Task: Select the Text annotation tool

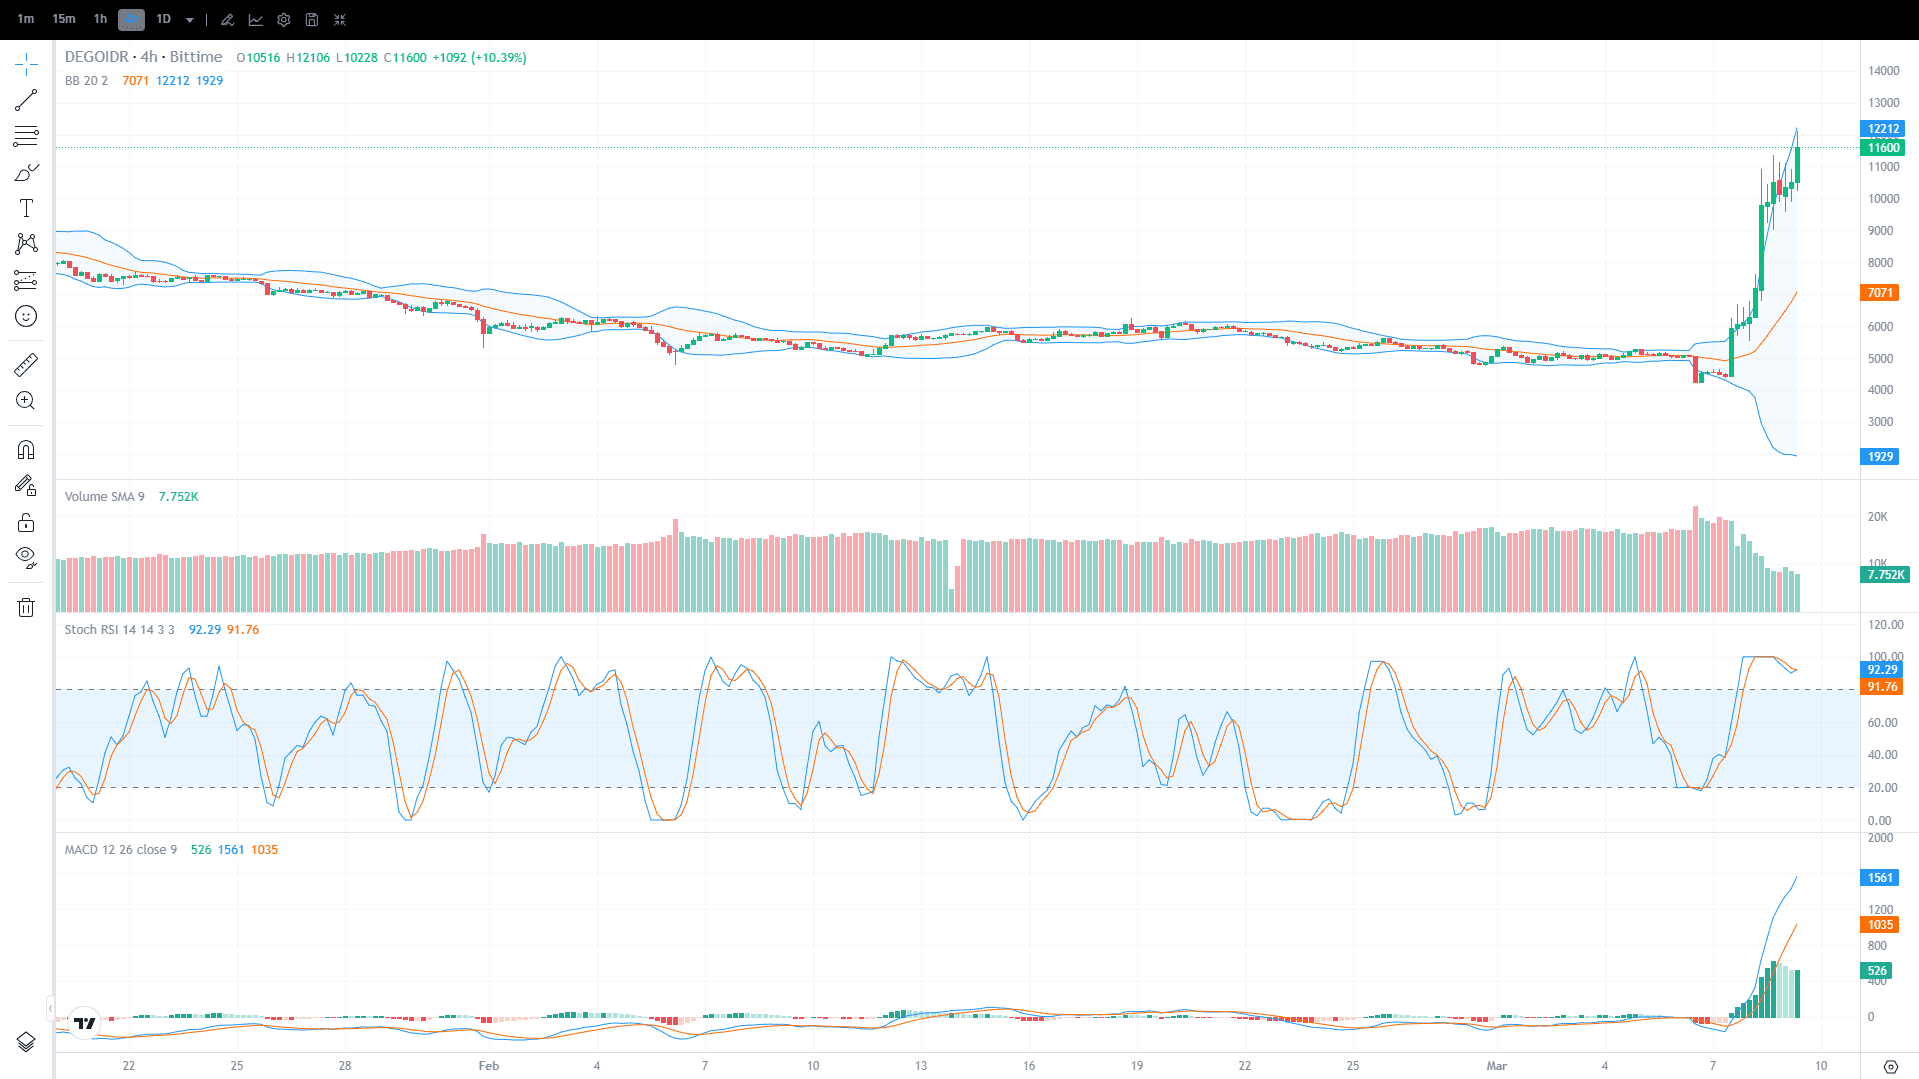Action: click(x=26, y=208)
